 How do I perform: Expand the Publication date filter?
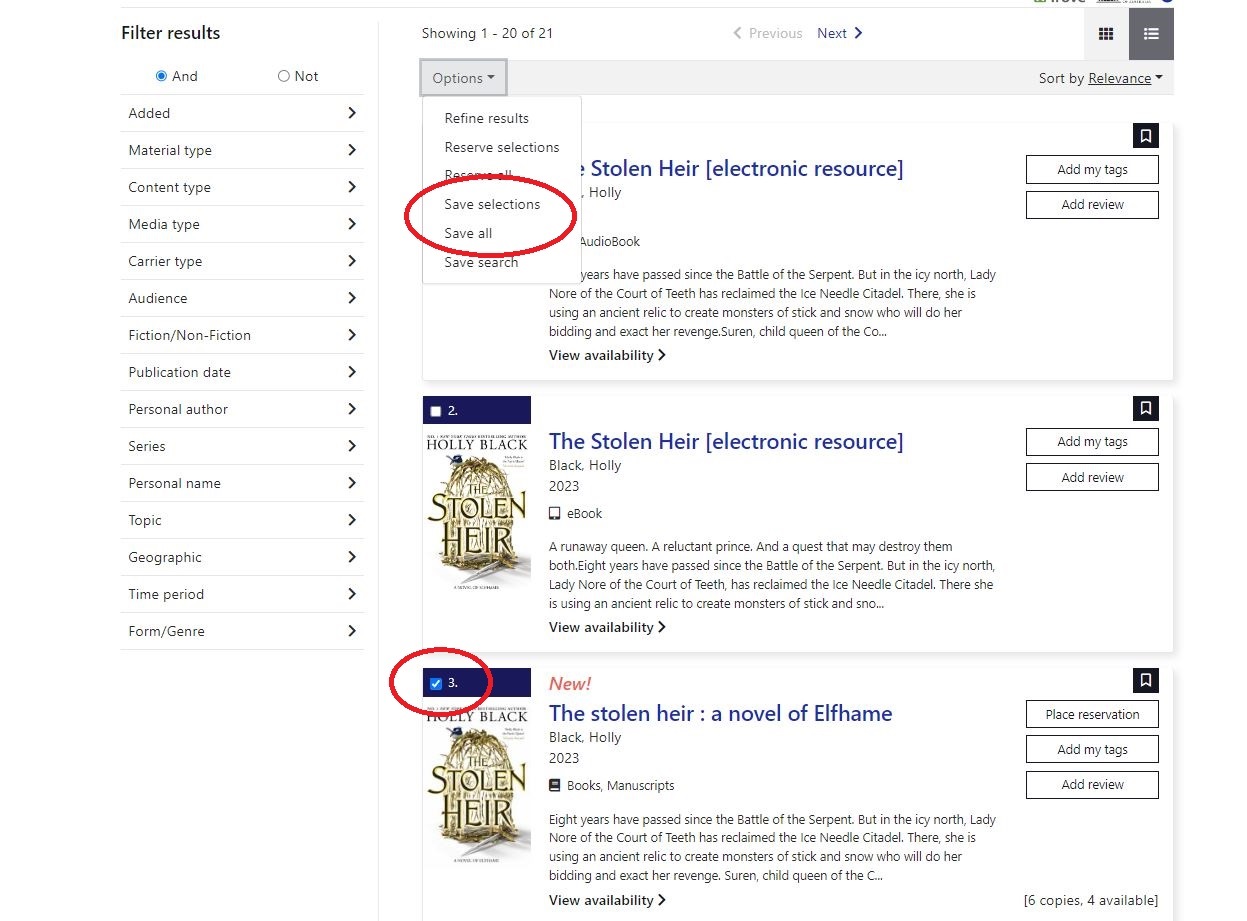pos(242,372)
